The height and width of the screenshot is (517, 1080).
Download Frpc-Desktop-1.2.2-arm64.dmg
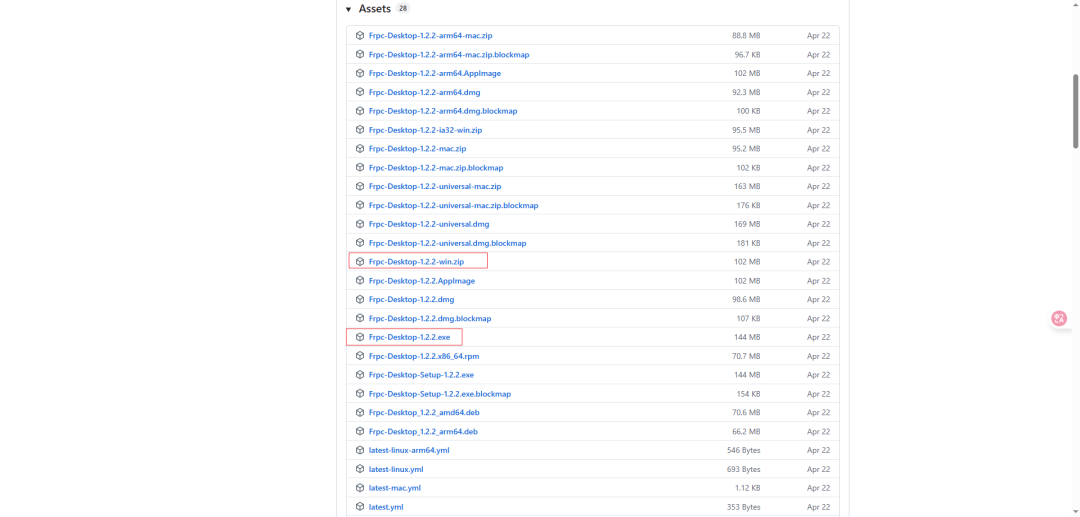coord(424,92)
